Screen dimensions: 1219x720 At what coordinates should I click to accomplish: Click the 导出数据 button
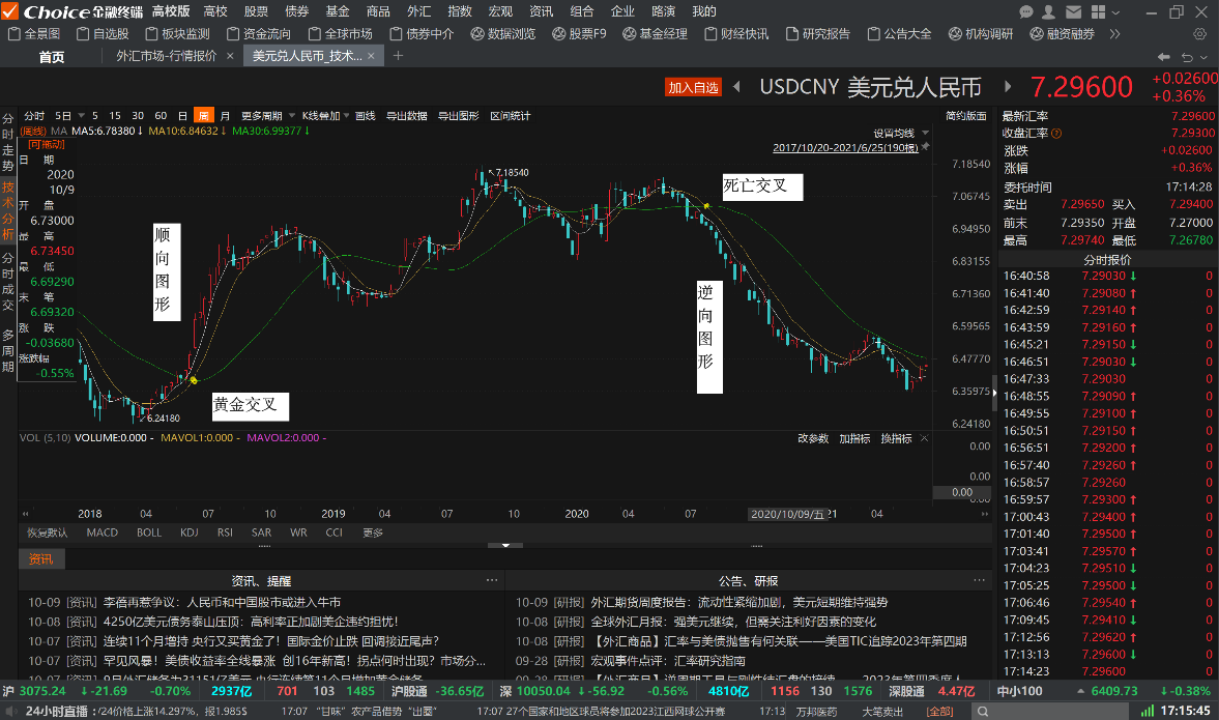coord(406,115)
